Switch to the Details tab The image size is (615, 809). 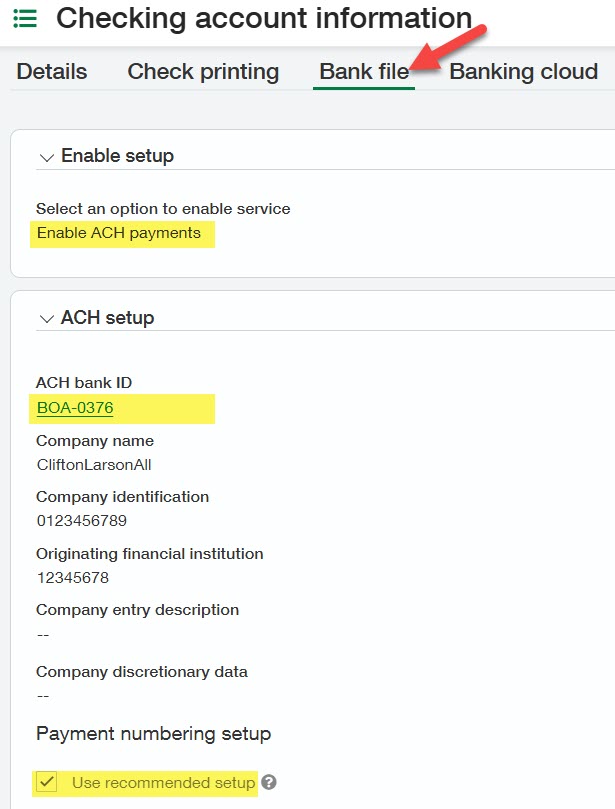pos(50,71)
